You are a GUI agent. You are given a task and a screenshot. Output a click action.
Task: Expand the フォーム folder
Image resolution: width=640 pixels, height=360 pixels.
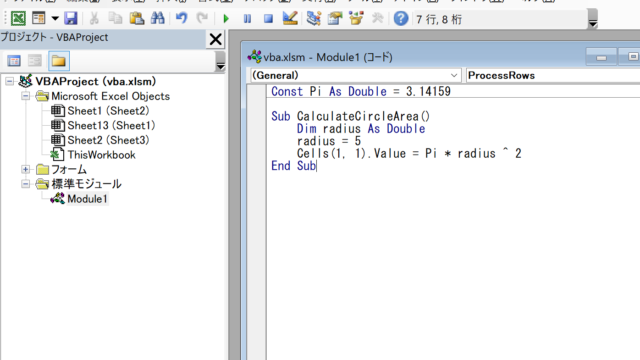click(25, 169)
